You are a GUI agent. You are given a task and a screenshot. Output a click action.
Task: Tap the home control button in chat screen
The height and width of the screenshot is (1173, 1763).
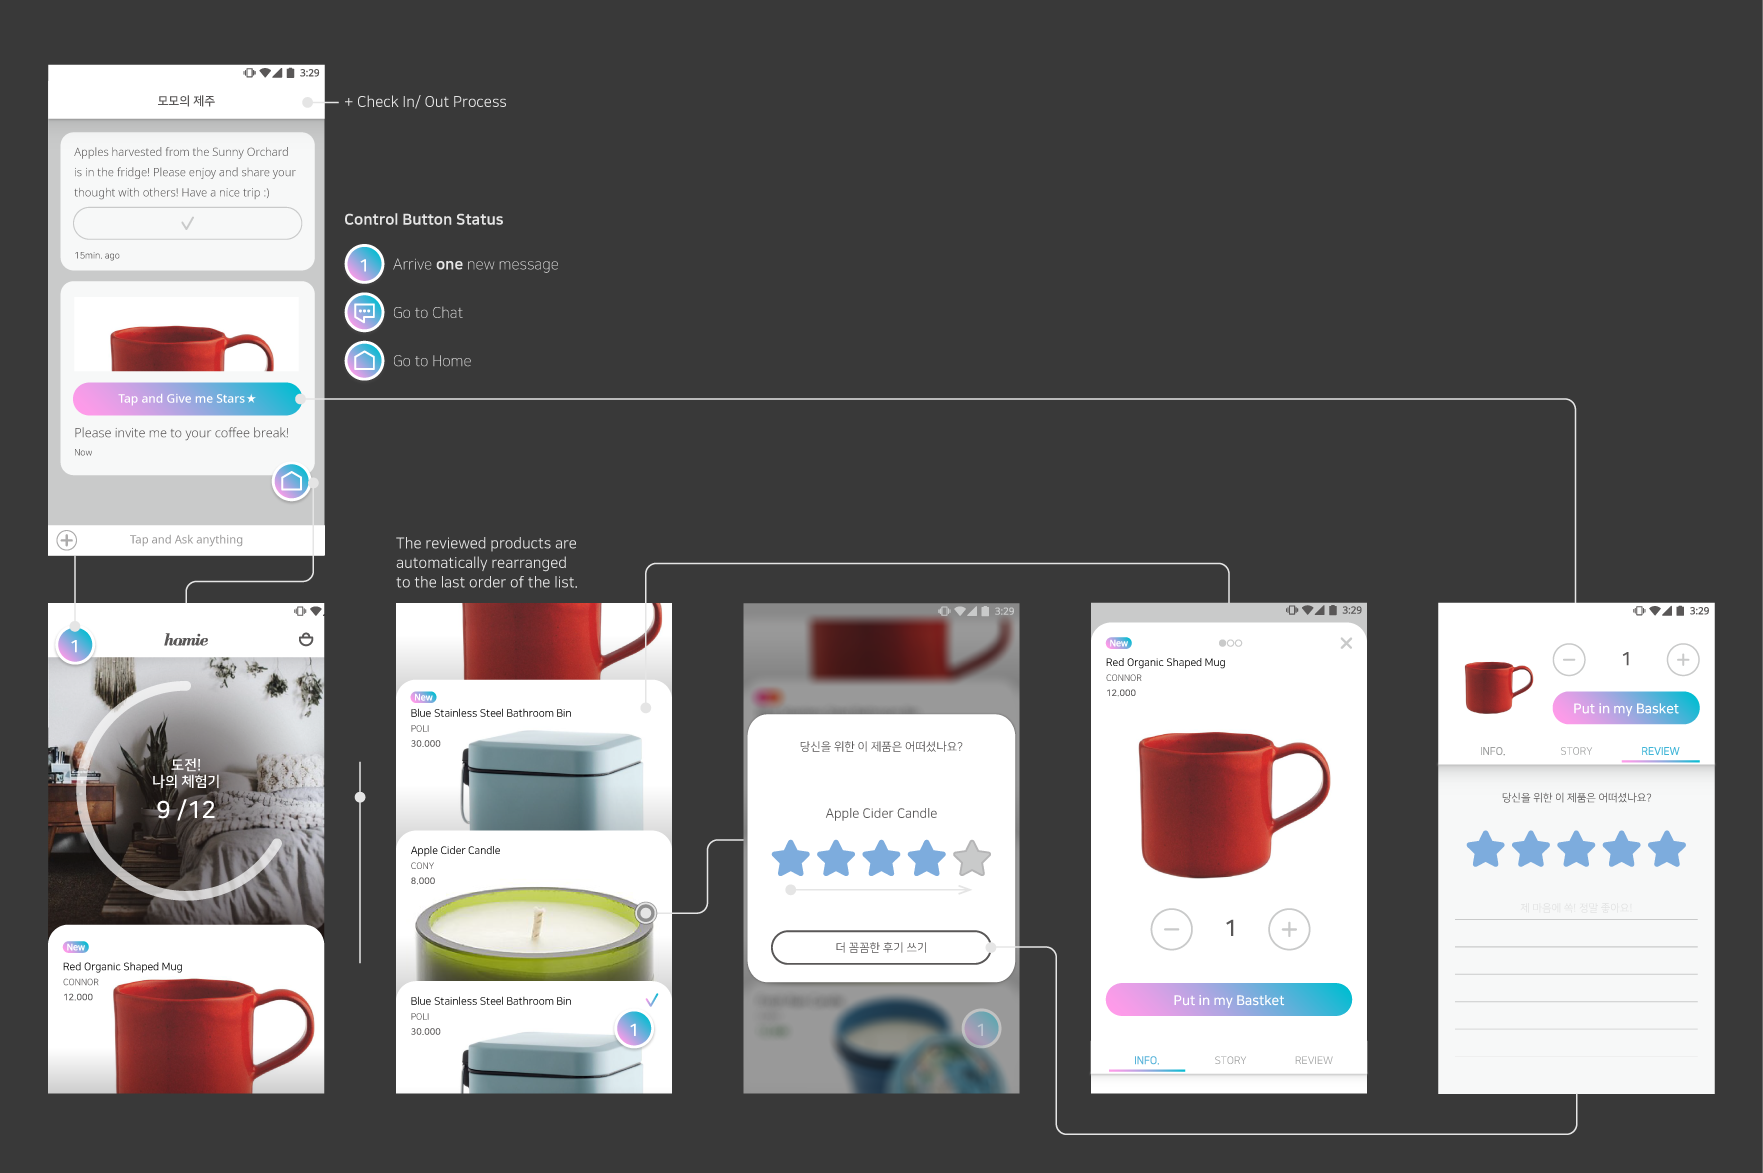[x=291, y=482]
